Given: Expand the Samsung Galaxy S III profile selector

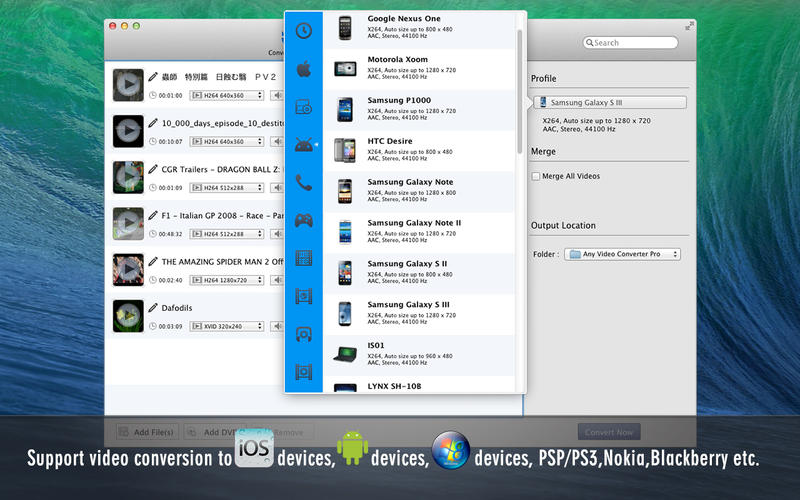Looking at the screenshot, I should [610, 102].
